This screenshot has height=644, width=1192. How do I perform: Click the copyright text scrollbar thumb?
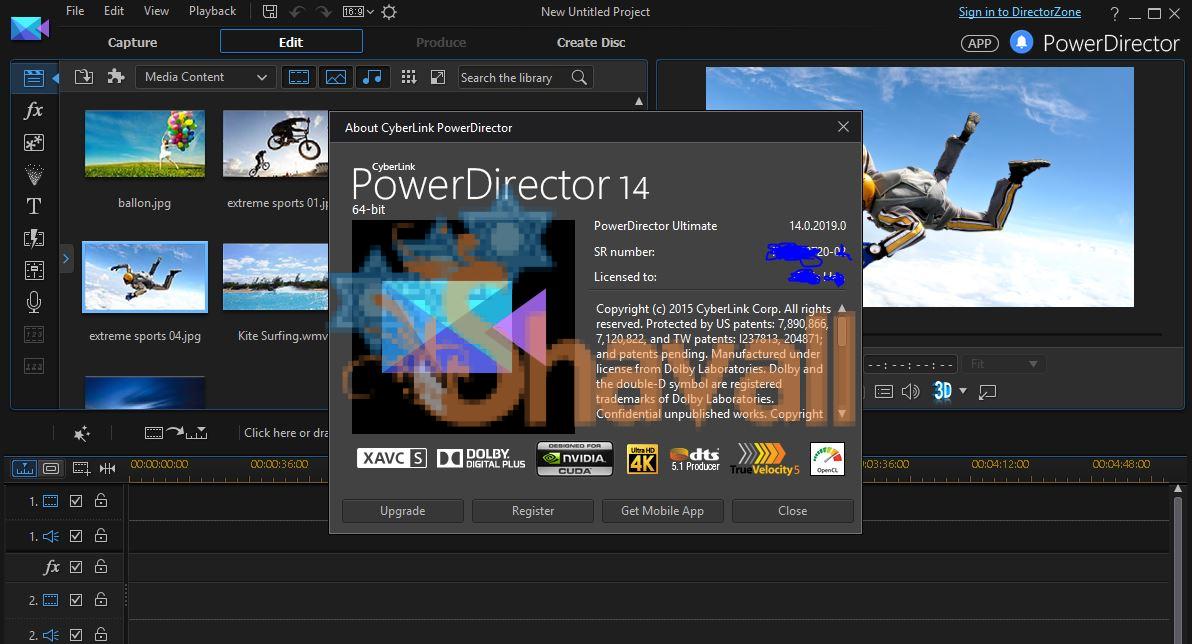(842, 332)
